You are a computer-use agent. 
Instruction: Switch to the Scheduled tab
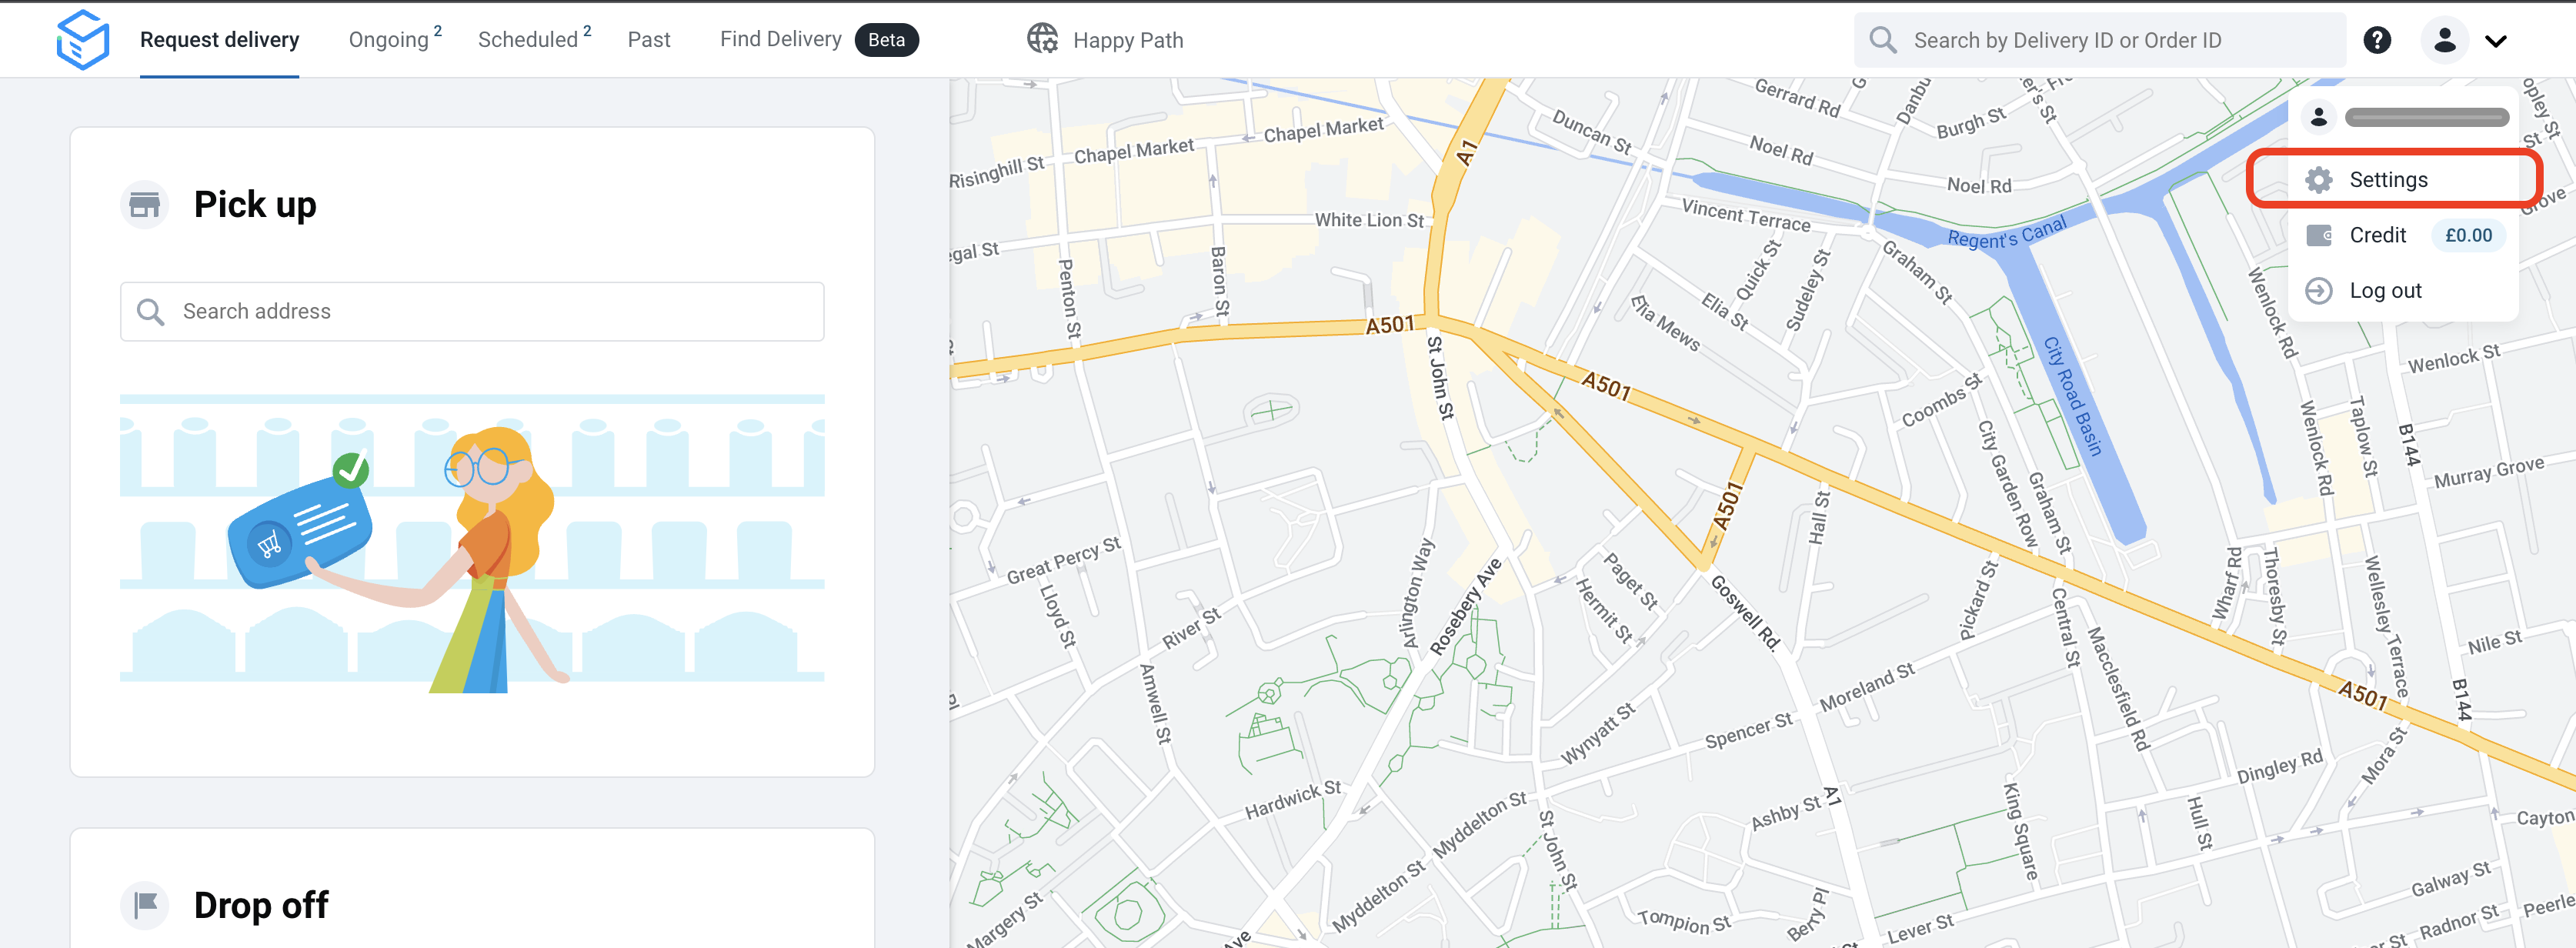(x=528, y=40)
